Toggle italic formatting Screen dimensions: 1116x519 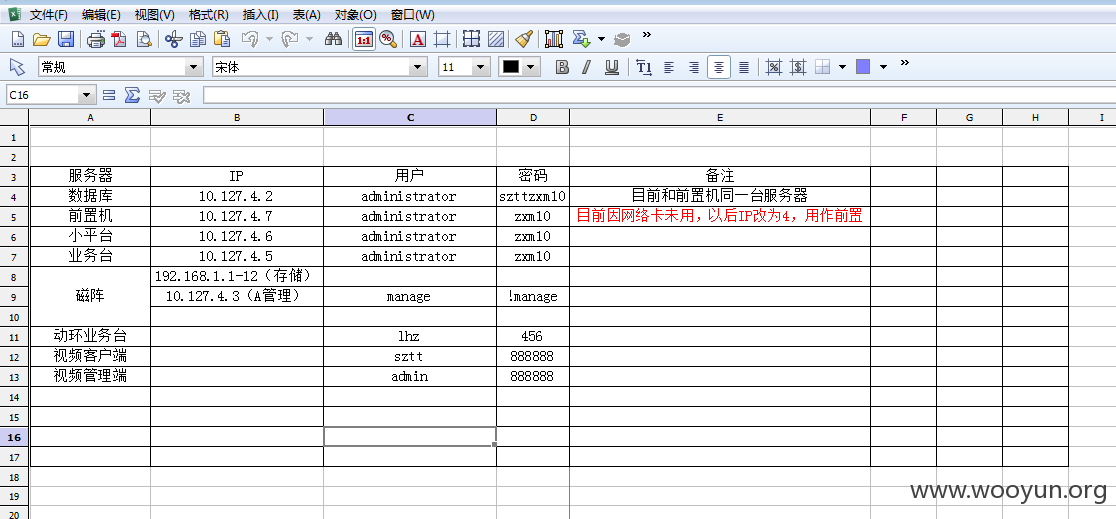pyautogui.click(x=586, y=67)
